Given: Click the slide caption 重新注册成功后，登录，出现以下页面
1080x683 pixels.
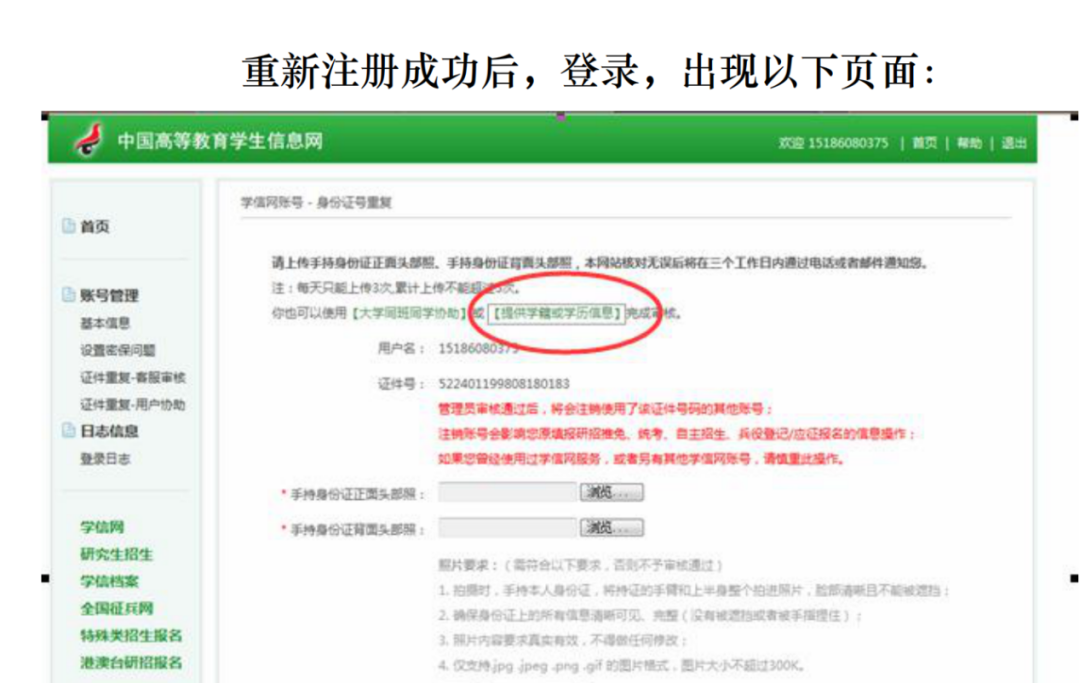Looking at the screenshot, I should (x=590, y=71).
